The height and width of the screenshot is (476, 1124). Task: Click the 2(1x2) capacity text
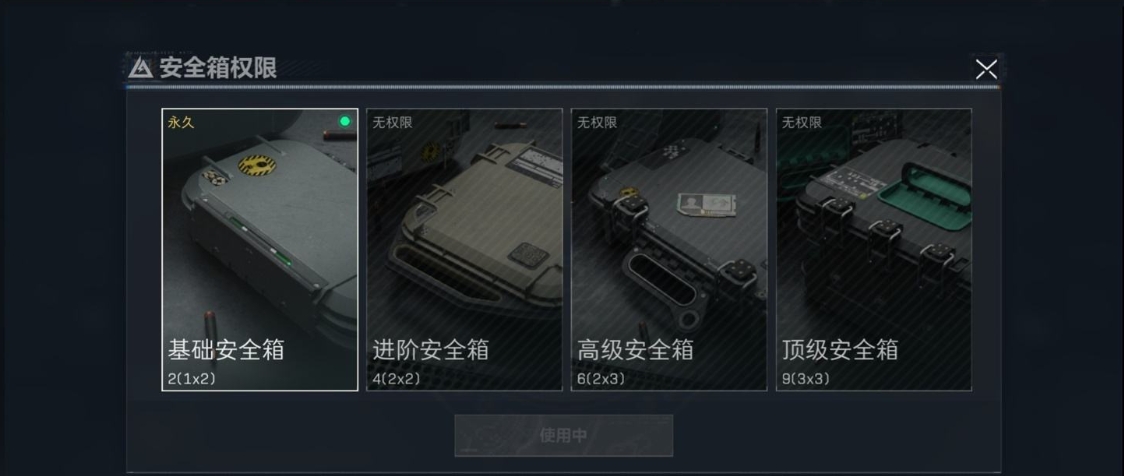(x=191, y=379)
